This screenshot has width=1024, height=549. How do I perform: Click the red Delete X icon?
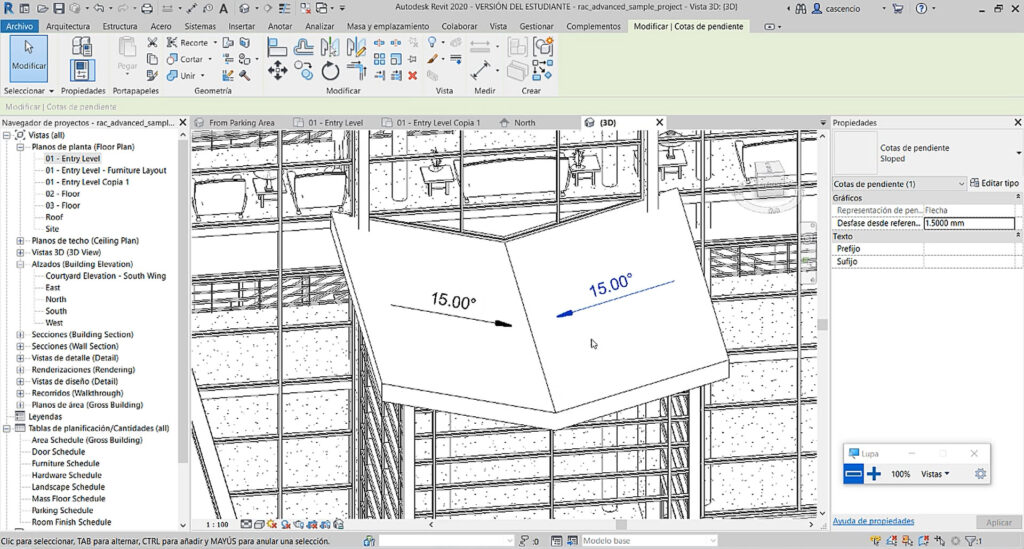pos(412,75)
